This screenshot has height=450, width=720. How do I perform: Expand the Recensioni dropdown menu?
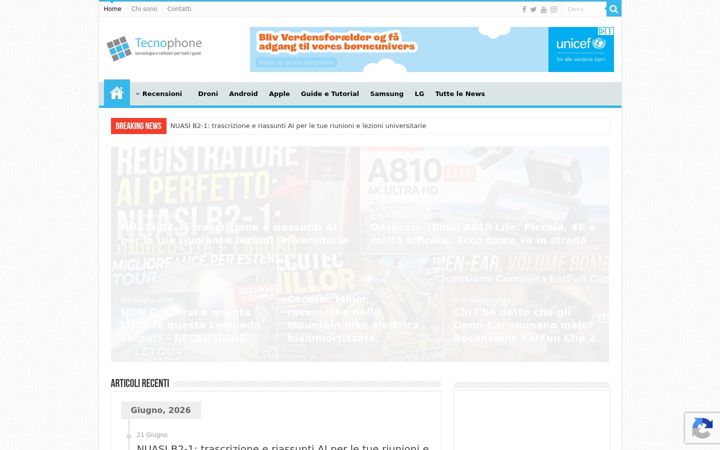(159, 94)
